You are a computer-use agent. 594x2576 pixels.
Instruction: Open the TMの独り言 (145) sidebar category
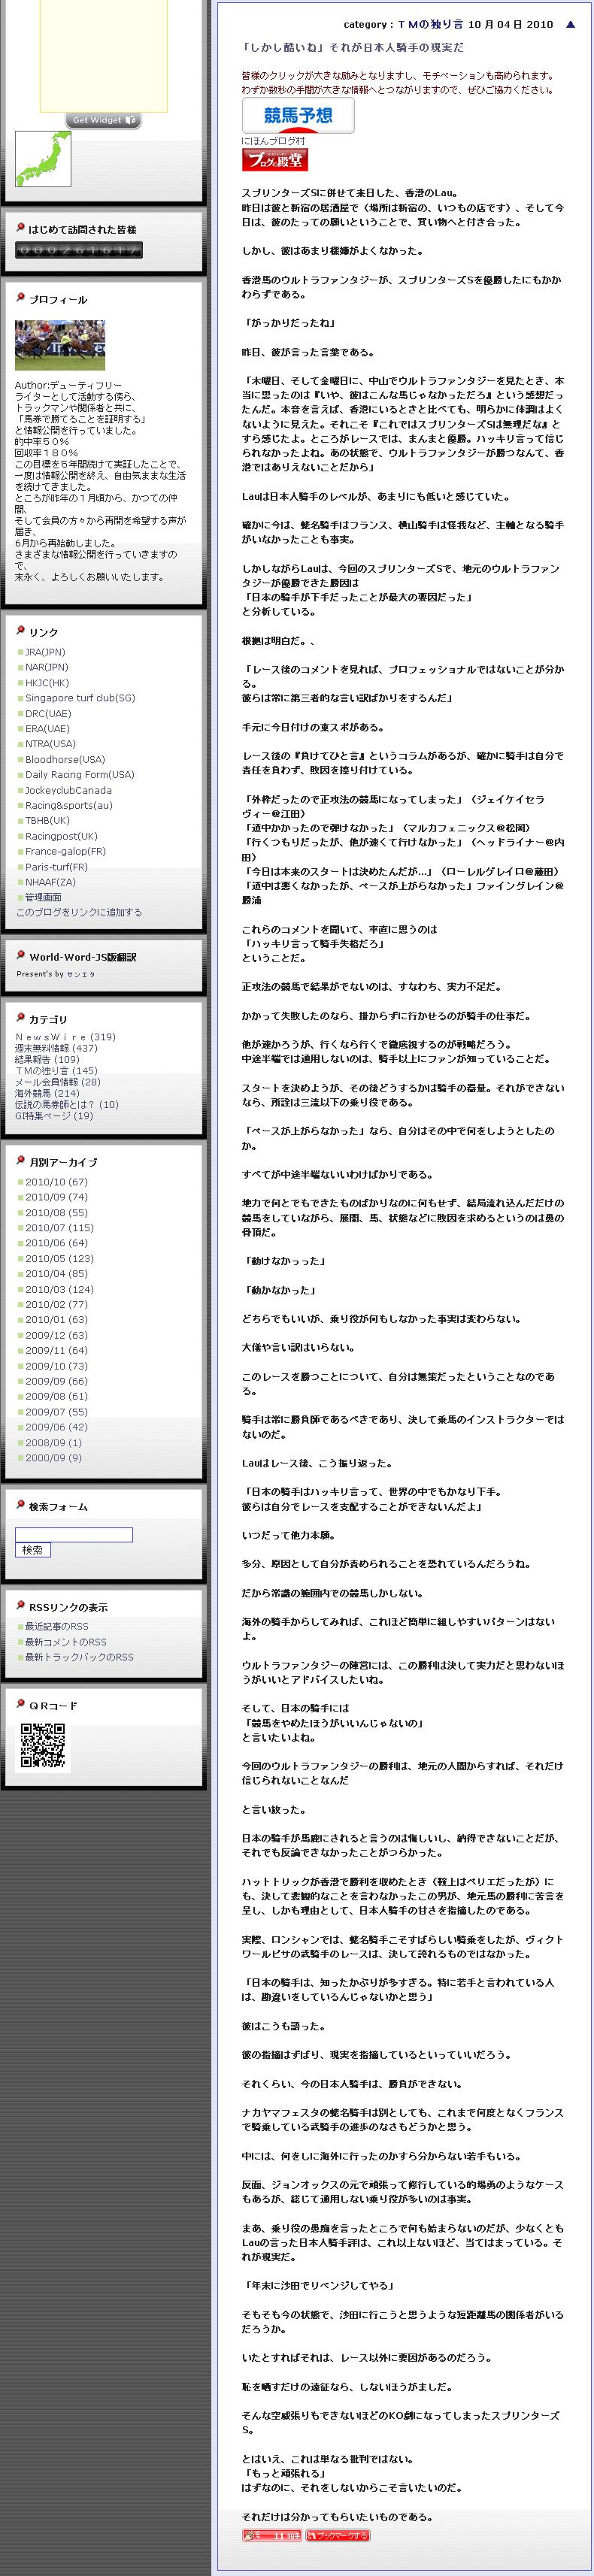[x=56, y=1071]
